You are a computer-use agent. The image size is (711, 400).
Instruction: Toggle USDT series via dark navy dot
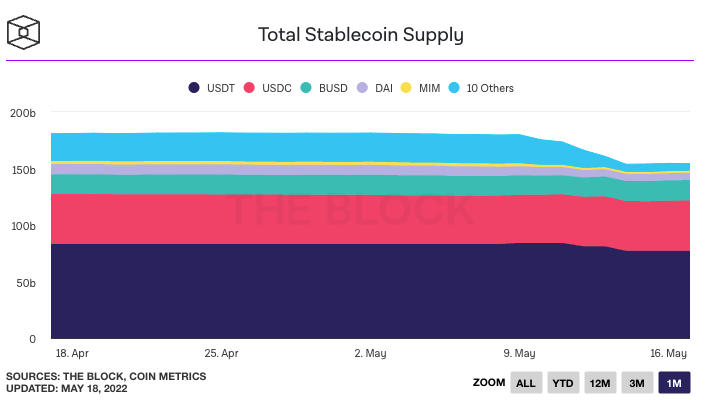194,88
